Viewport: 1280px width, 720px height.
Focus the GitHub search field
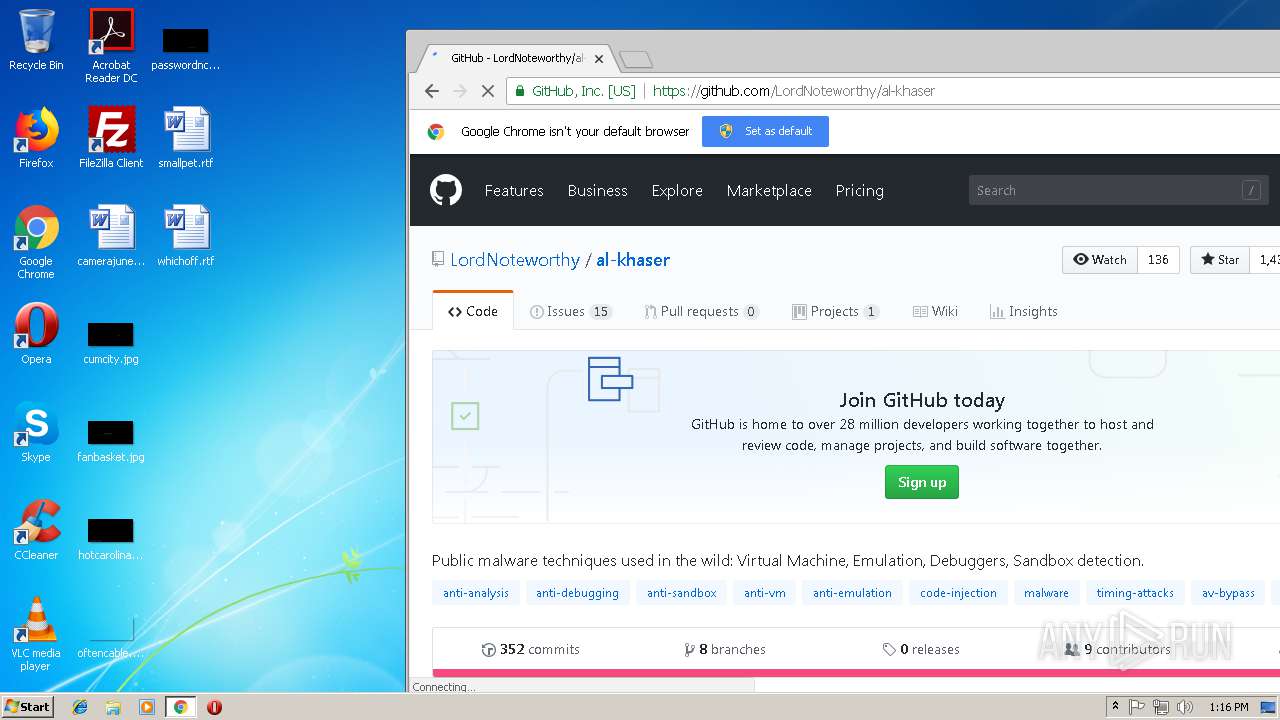coord(1118,190)
